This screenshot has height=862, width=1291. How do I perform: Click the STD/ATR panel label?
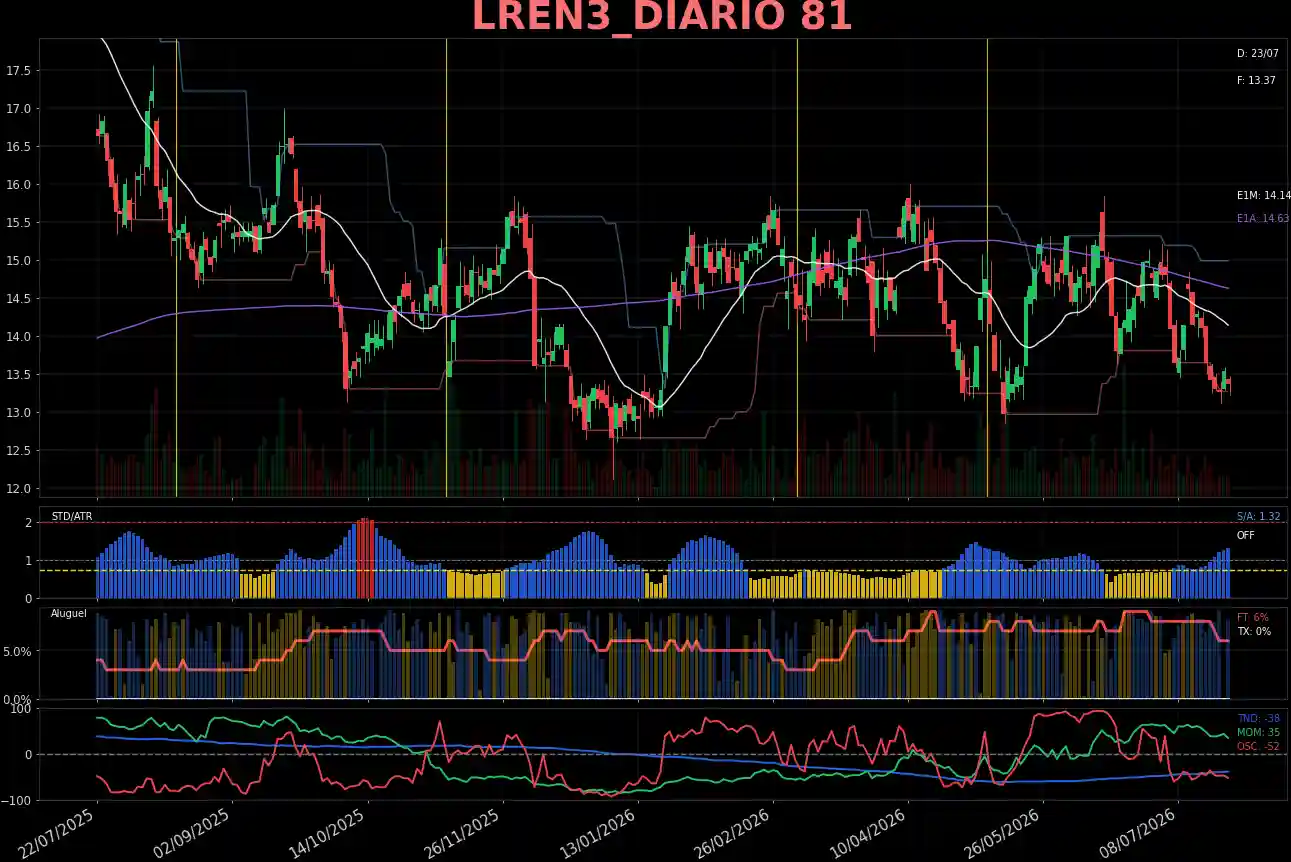(72, 516)
